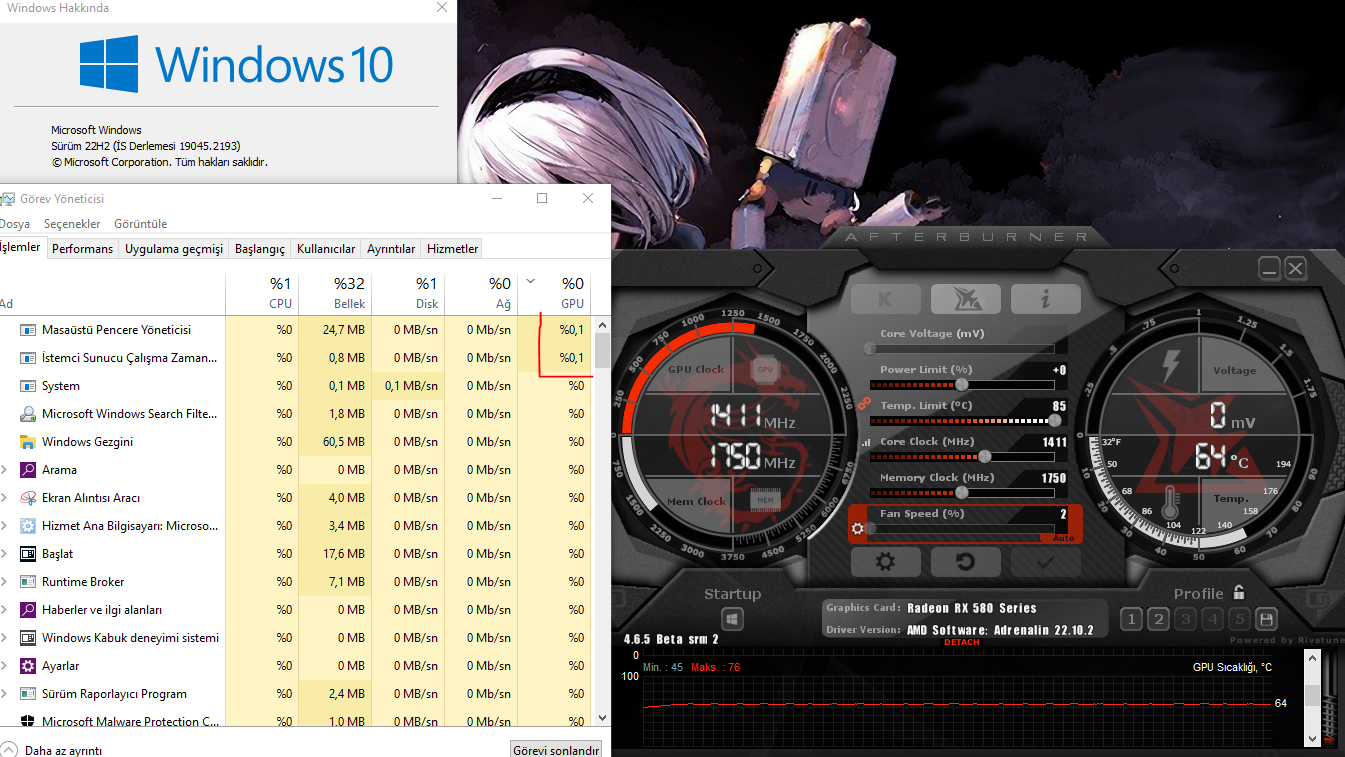The height and width of the screenshot is (757, 1345).
Task: Save profile with the floppy disk icon
Action: pos(1266,619)
